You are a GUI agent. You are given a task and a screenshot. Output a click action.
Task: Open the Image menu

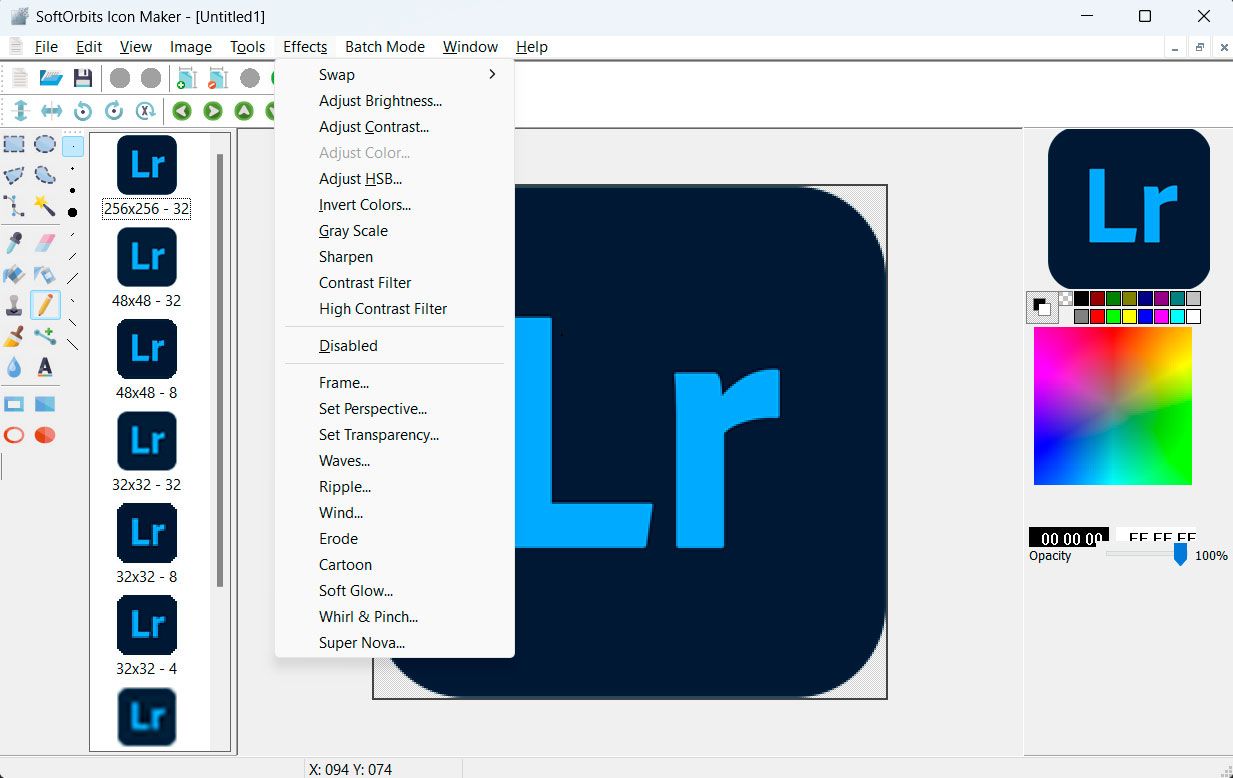click(x=191, y=47)
